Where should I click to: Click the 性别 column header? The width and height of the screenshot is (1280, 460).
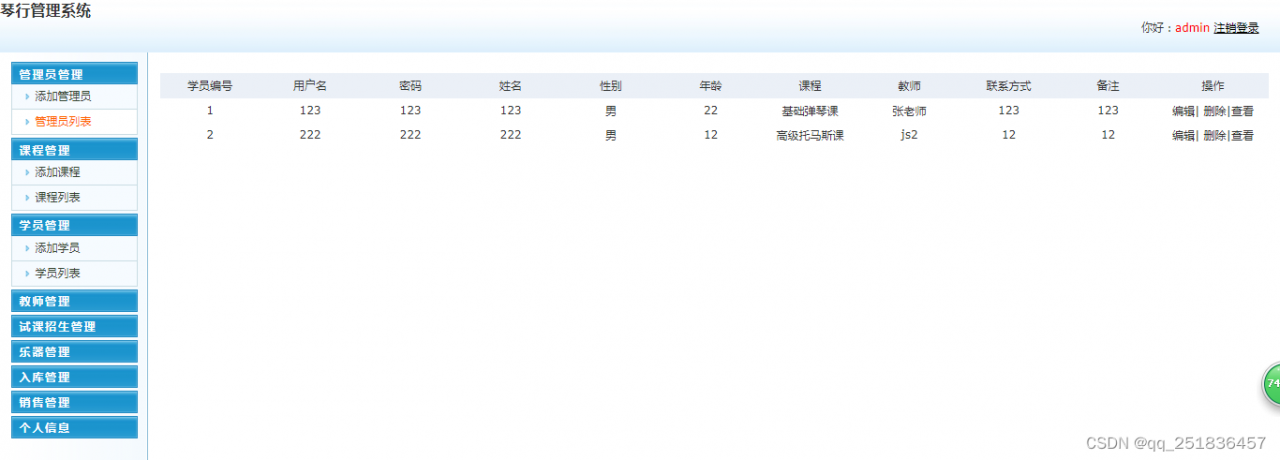[x=610, y=86]
